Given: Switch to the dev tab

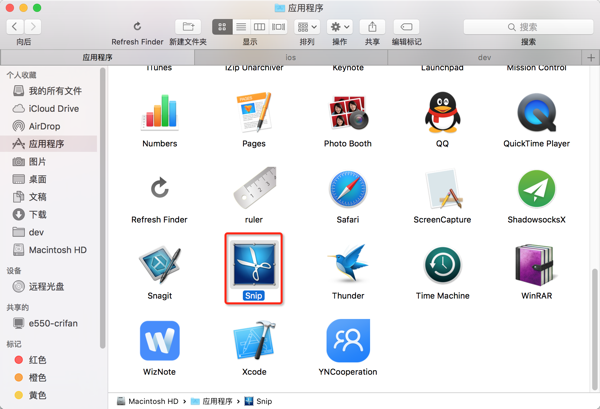Looking at the screenshot, I should pos(484,57).
